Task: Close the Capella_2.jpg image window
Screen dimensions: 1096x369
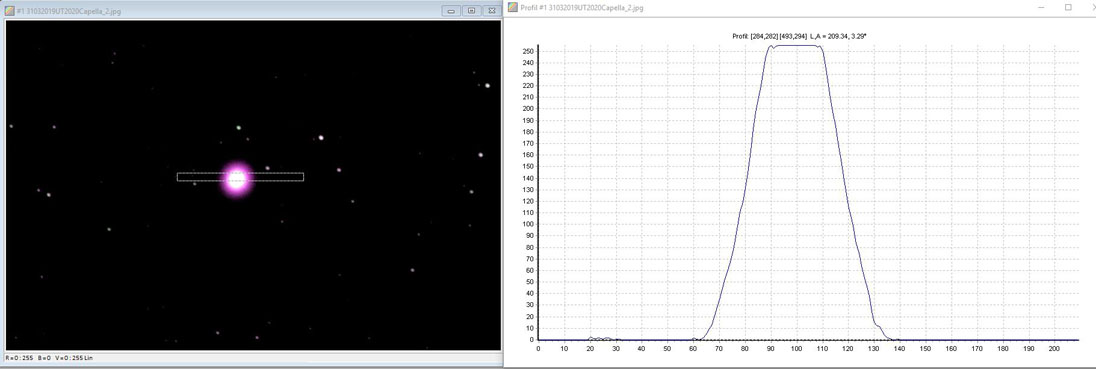Action: click(491, 10)
